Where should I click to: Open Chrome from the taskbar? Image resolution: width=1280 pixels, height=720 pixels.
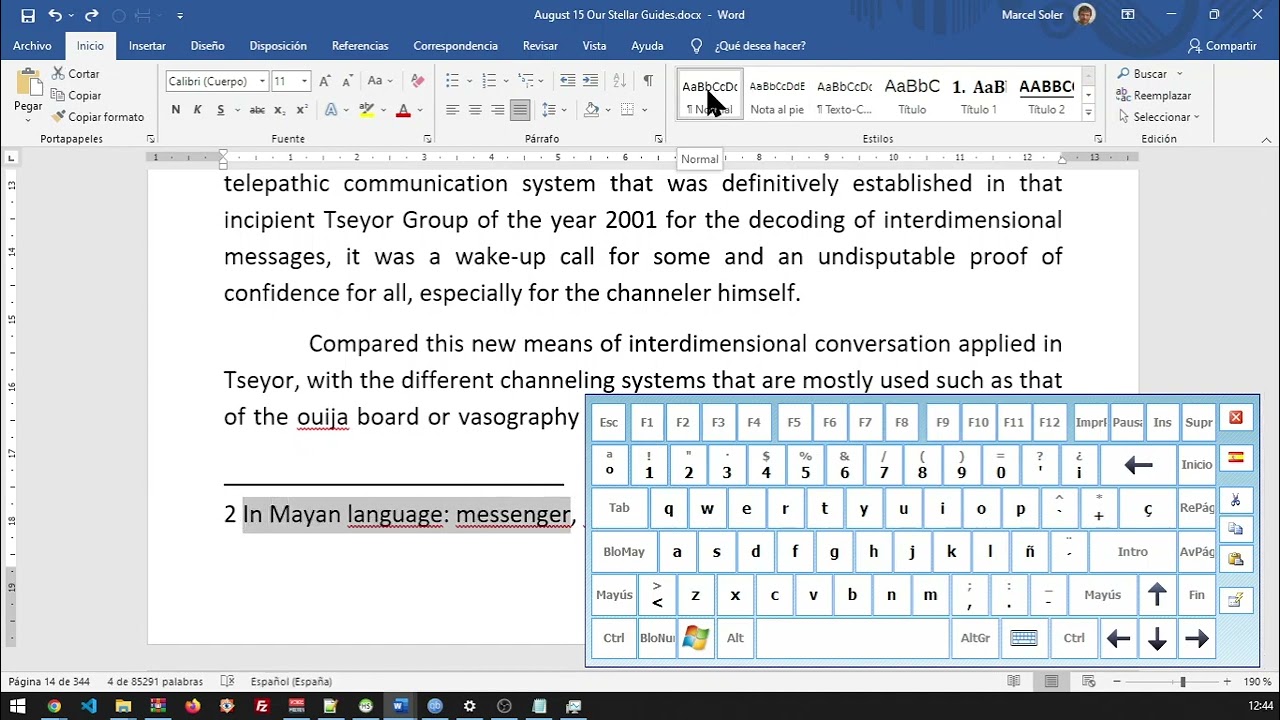pos(54,706)
